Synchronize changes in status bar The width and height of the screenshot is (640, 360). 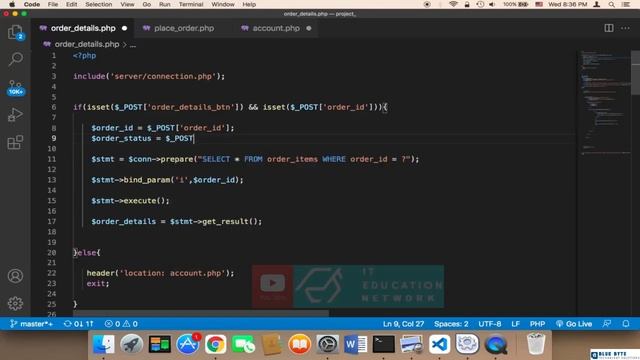tap(79, 324)
